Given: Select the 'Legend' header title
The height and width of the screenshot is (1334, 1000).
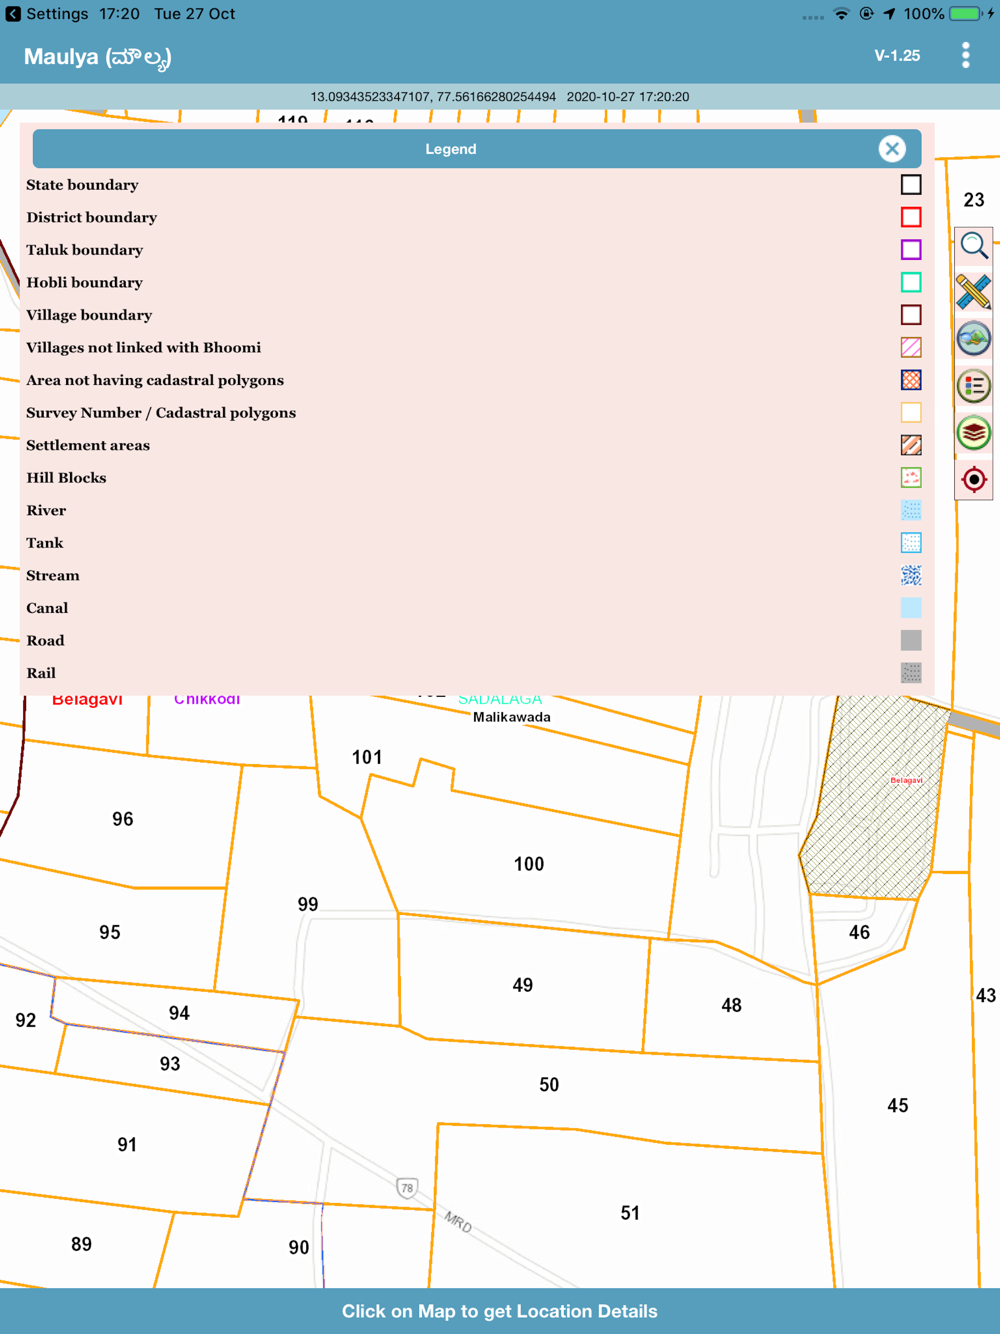Looking at the screenshot, I should tap(451, 149).
